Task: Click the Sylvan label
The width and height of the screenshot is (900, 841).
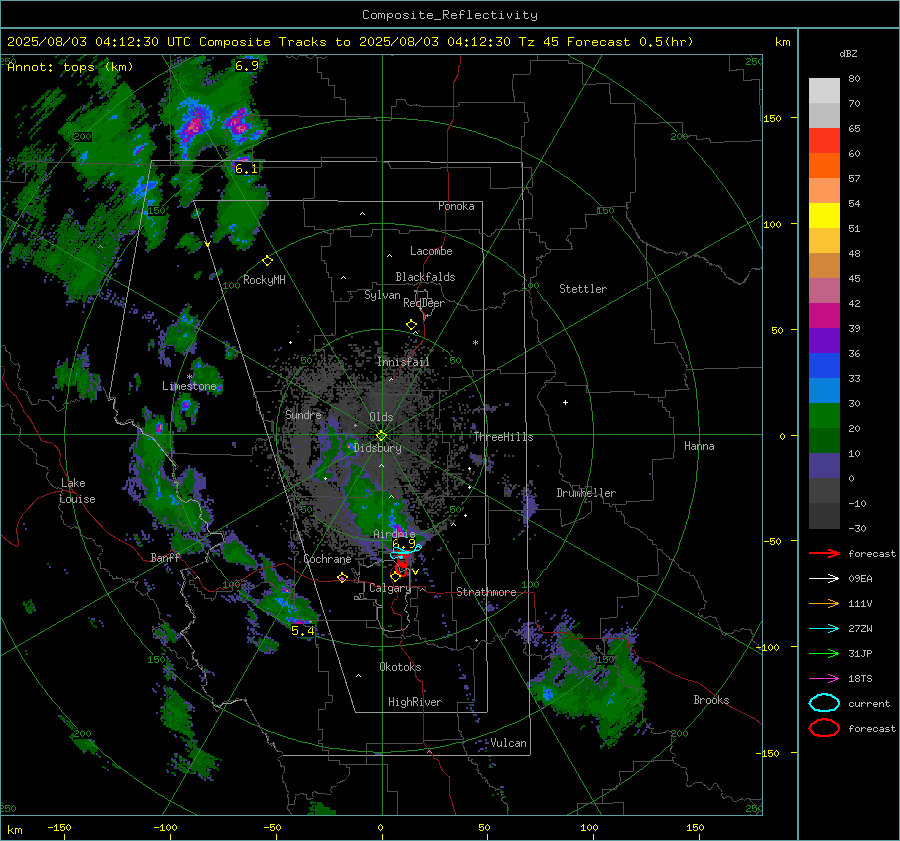Action: coord(382,295)
